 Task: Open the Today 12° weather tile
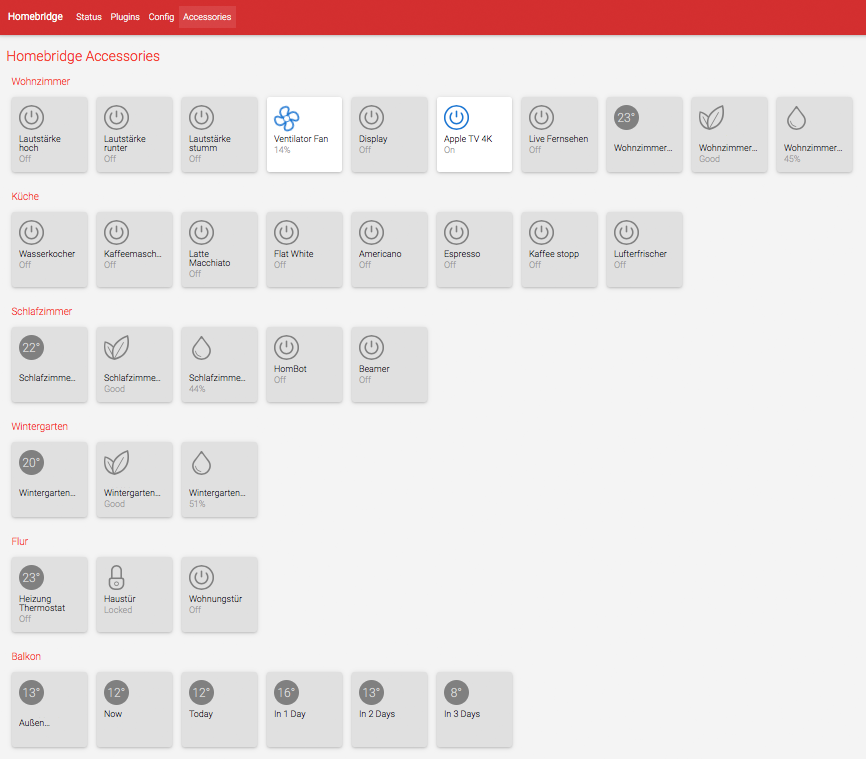[219, 709]
